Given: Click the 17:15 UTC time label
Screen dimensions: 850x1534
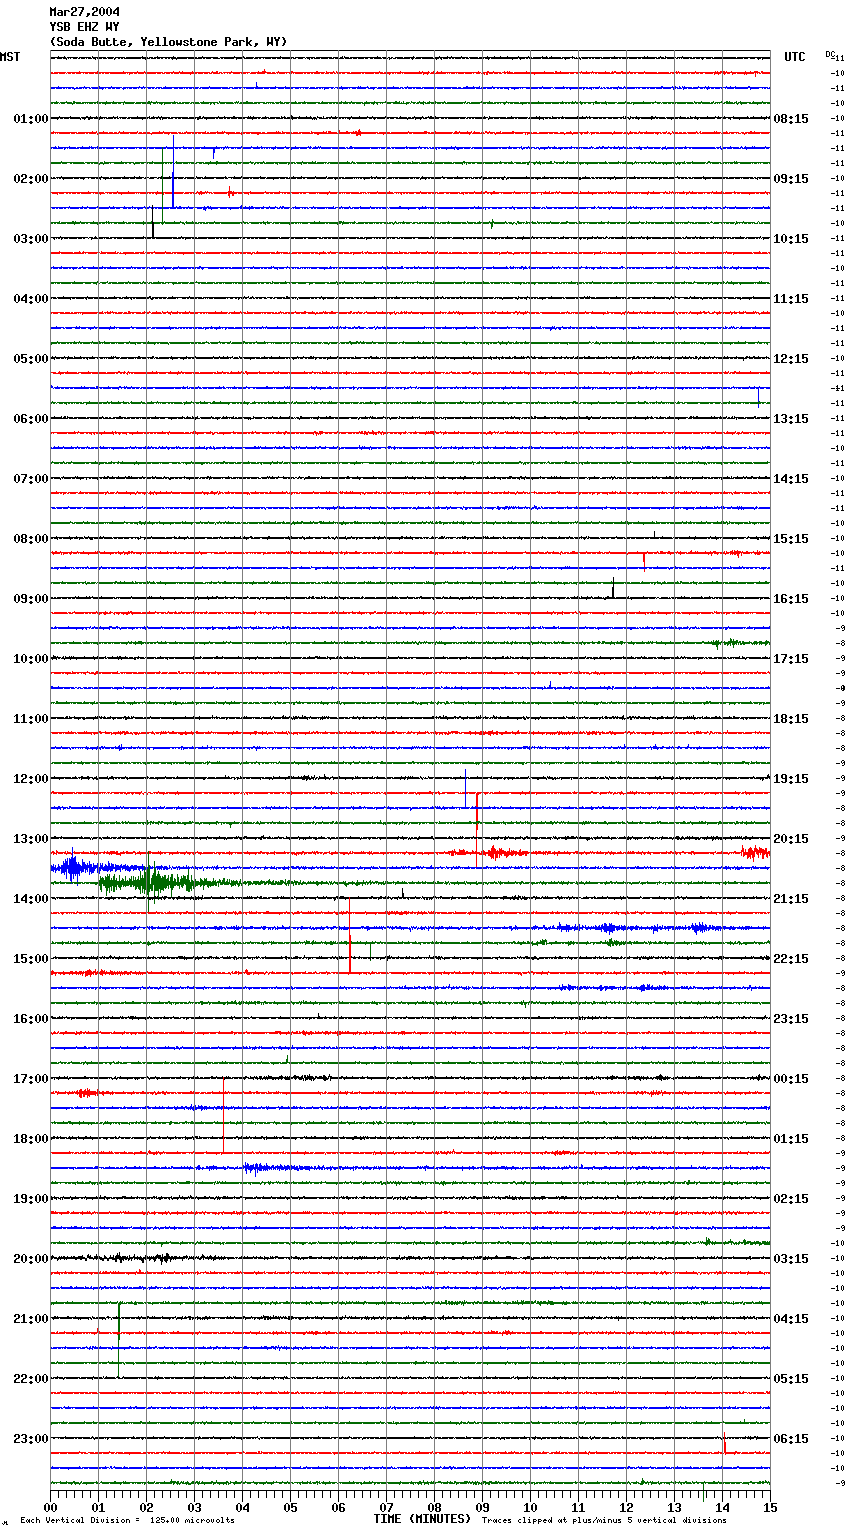Looking at the screenshot, I should click(791, 659).
